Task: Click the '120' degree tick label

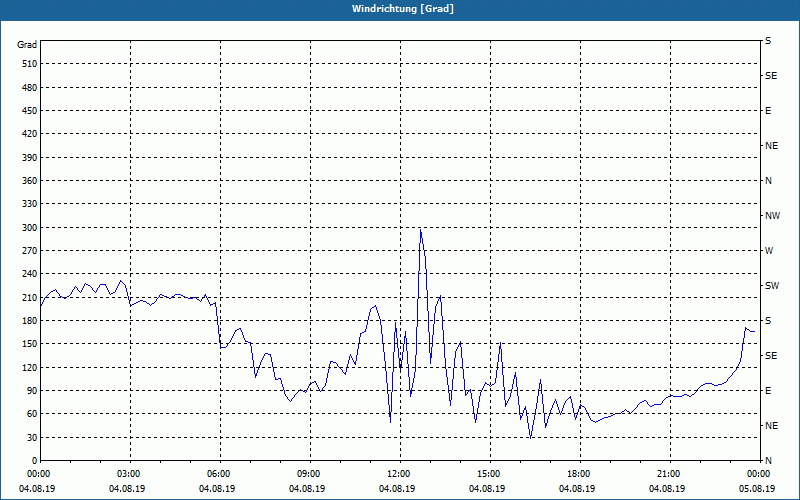Action: click(x=30, y=367)
